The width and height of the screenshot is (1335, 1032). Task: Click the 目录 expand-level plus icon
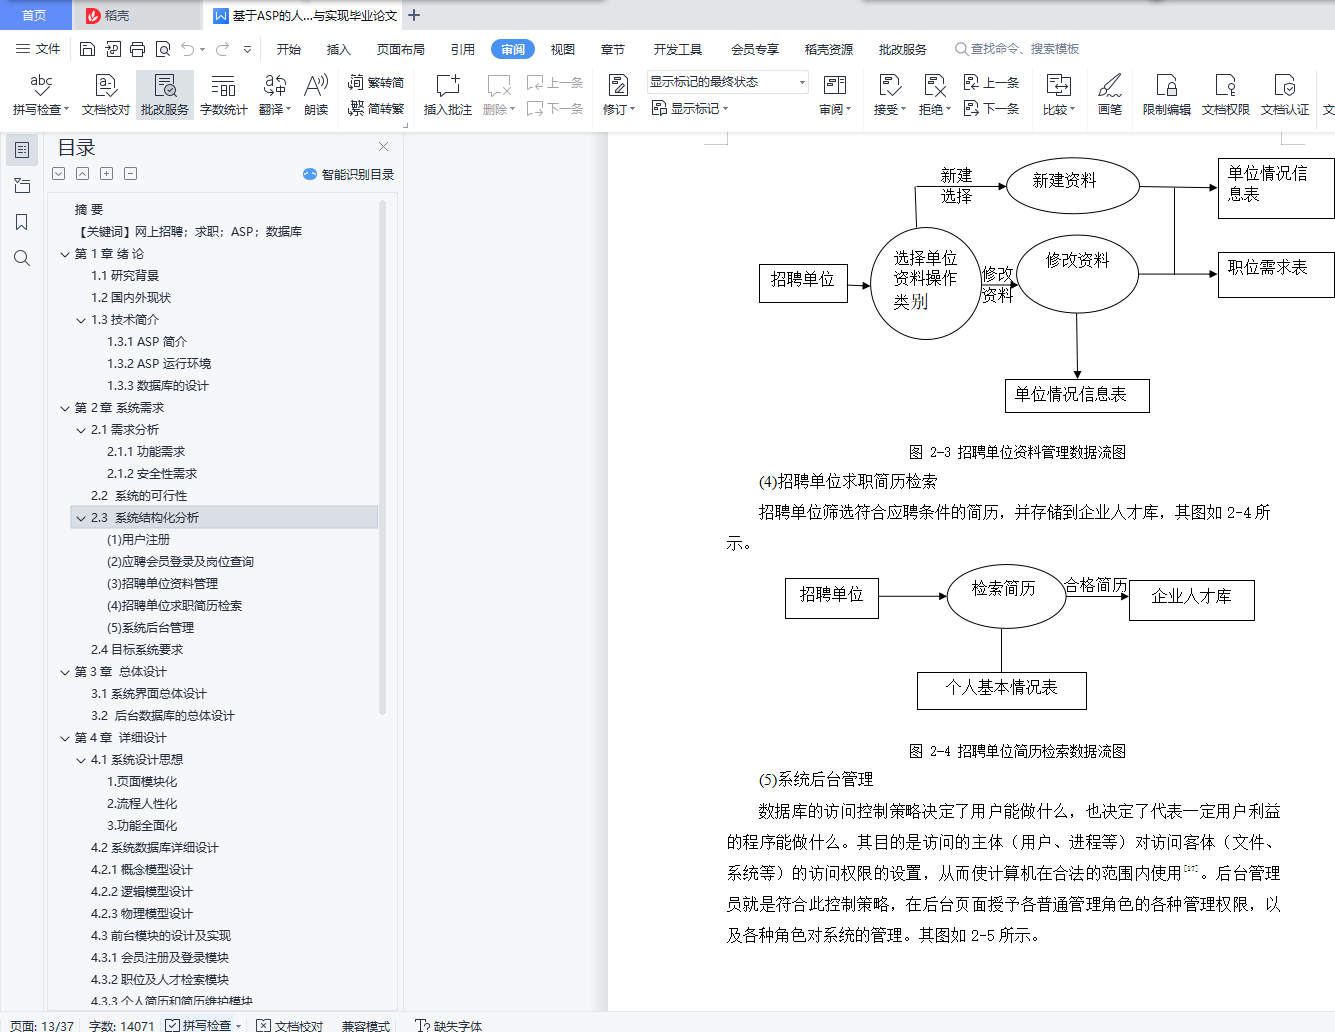pyautogui.click(x=107, y=174)
